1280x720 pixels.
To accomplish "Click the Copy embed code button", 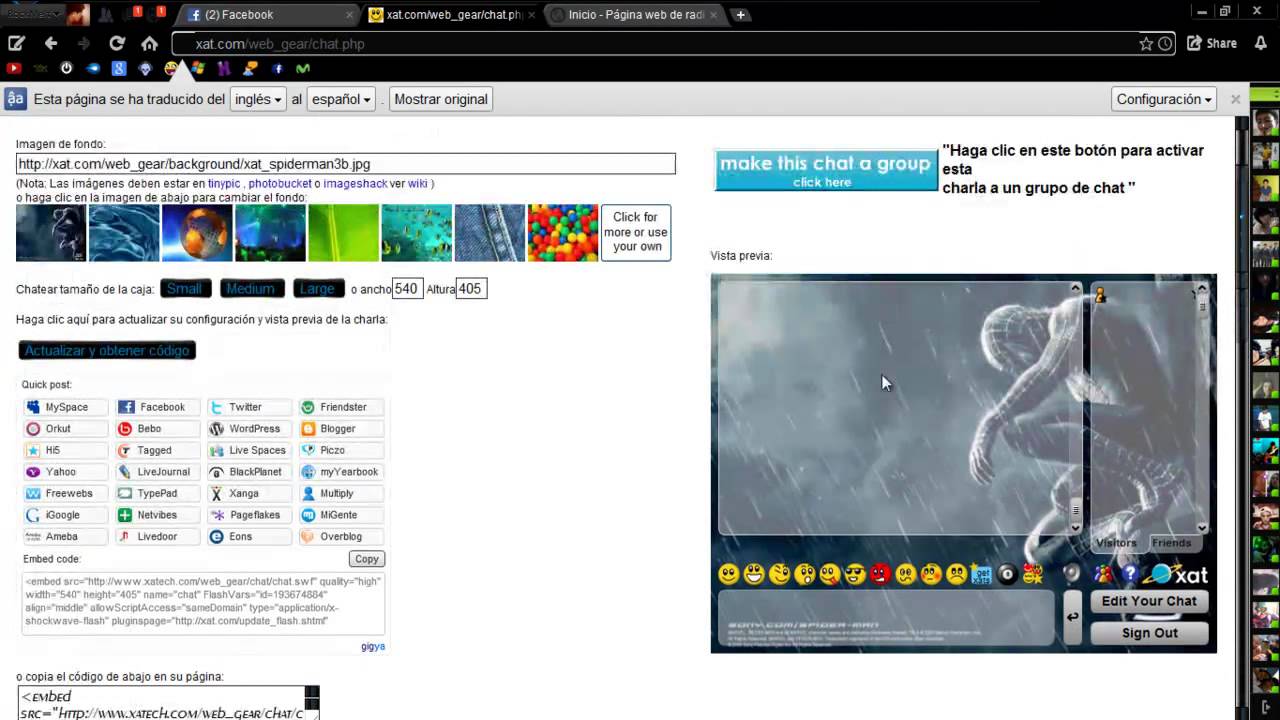I will click(x=366, y=559).
